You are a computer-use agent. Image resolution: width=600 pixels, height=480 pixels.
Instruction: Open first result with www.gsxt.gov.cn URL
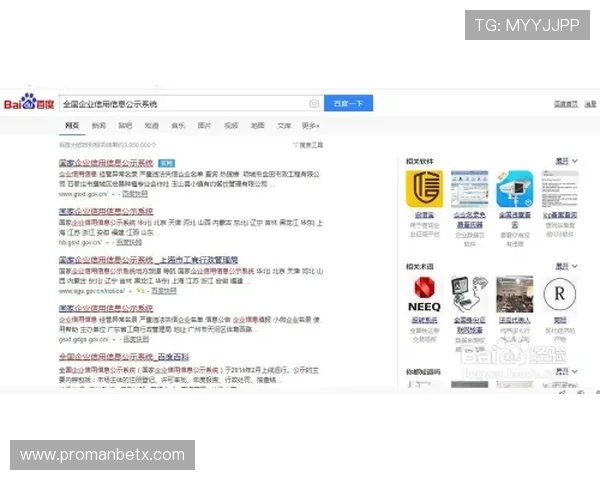coord(106,163)
